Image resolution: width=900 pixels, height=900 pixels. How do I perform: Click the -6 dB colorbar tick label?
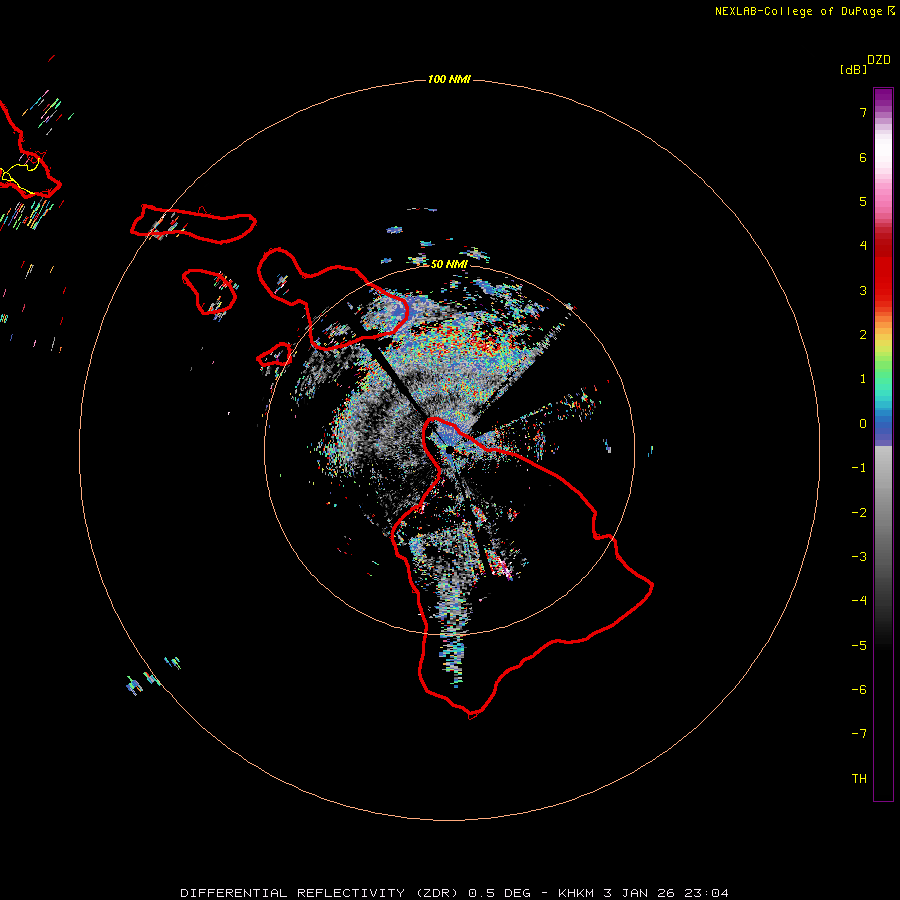point(859,690)
